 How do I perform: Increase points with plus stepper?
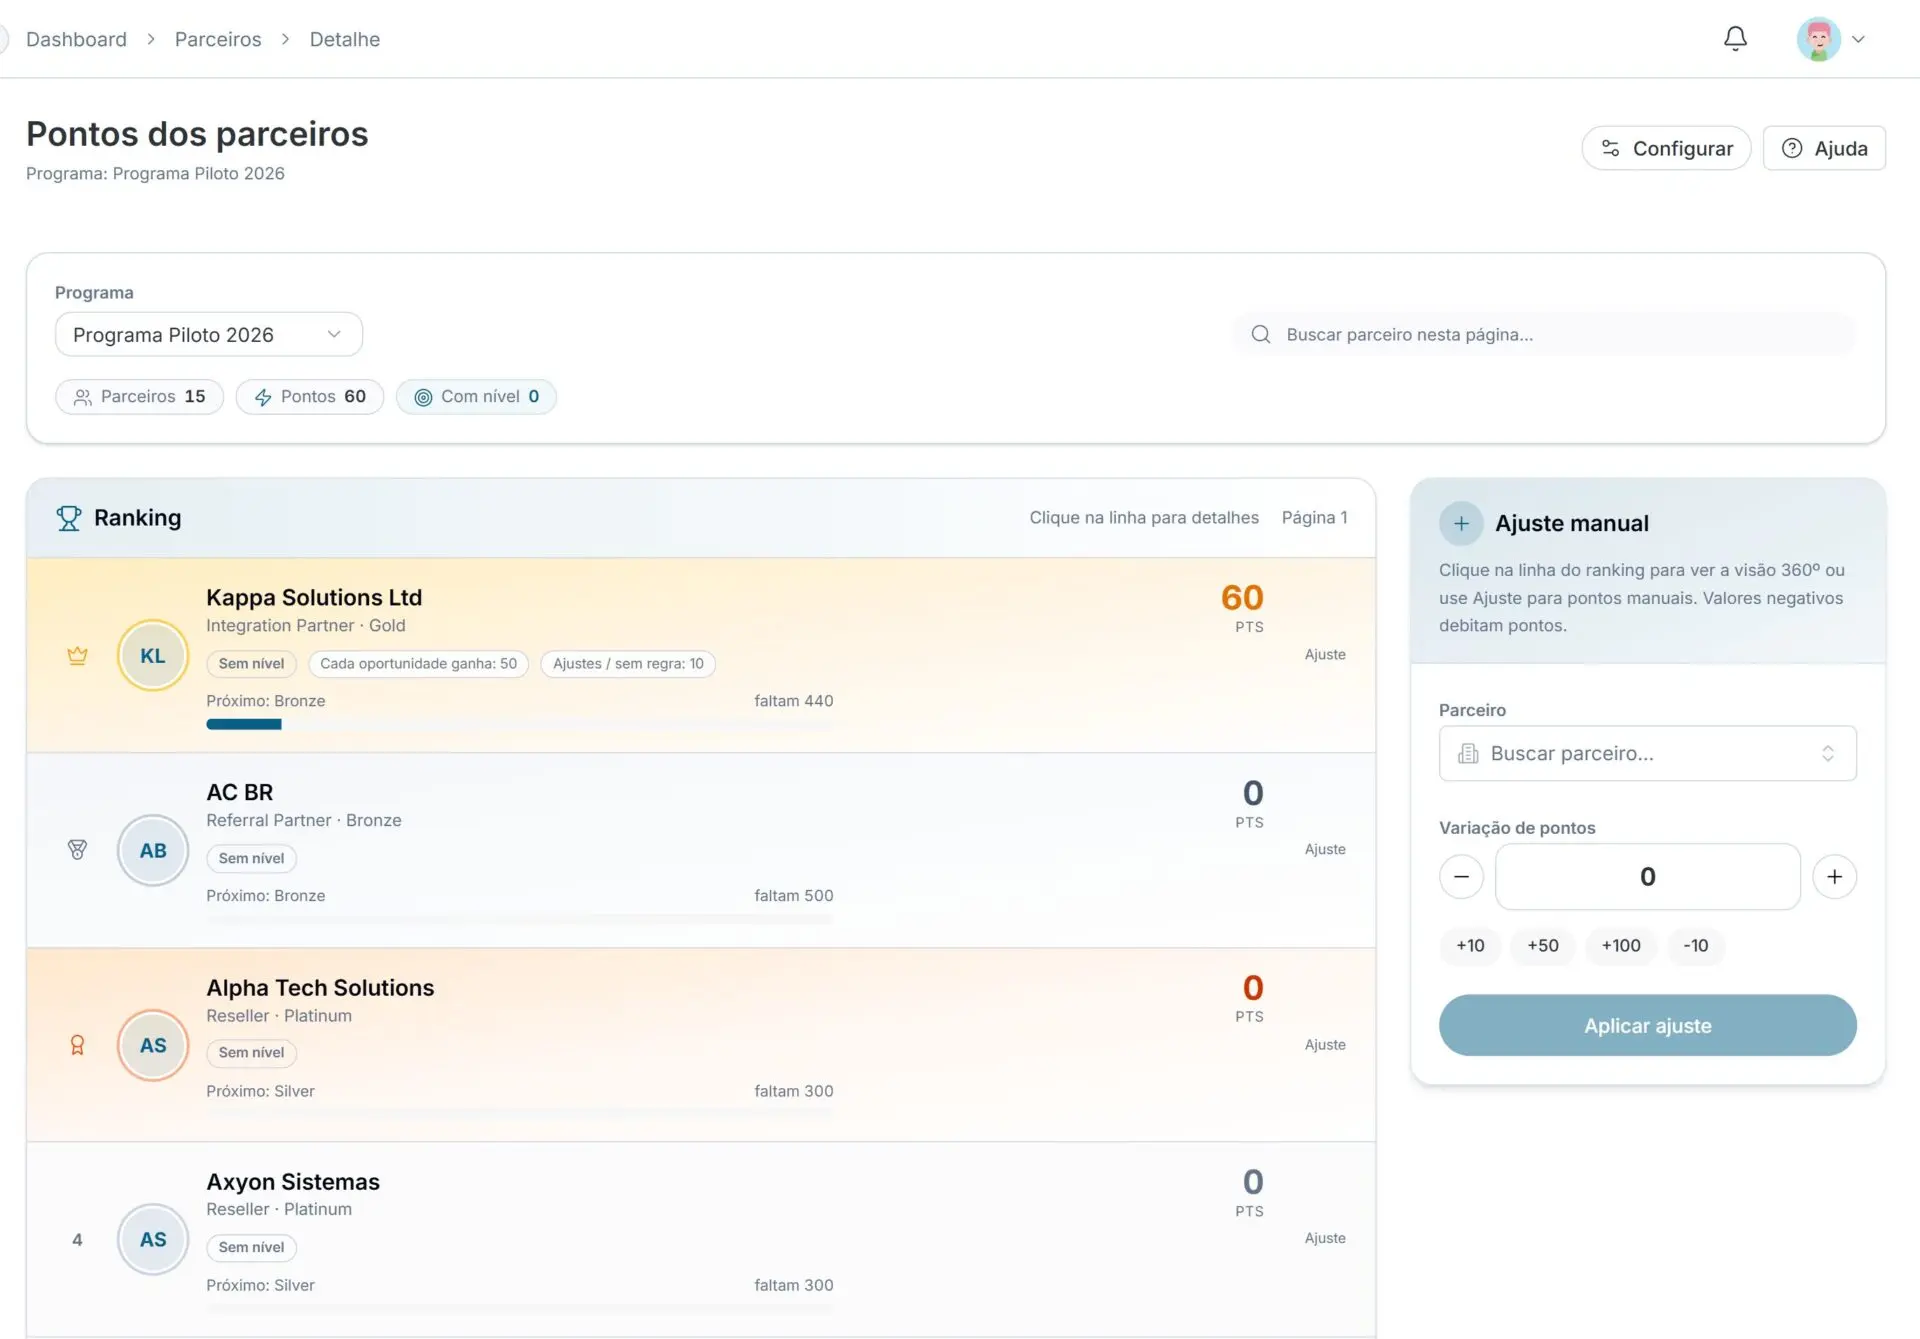tap(1834, 877)
